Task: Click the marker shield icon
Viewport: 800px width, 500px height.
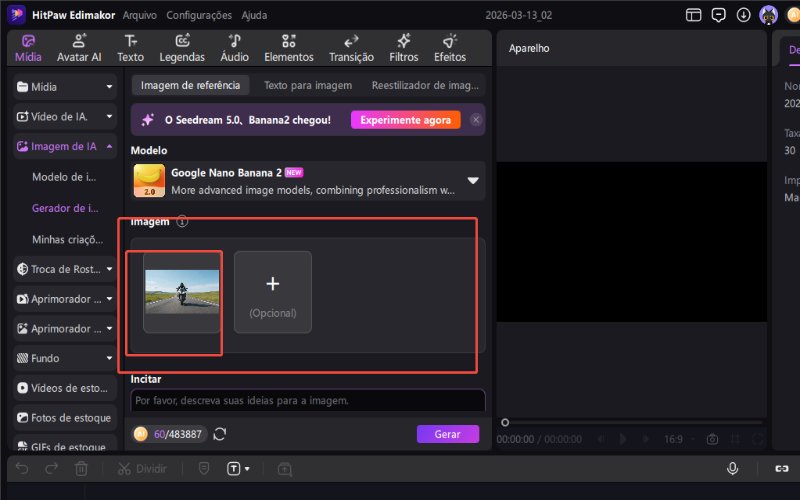Action: pos(204,468)
